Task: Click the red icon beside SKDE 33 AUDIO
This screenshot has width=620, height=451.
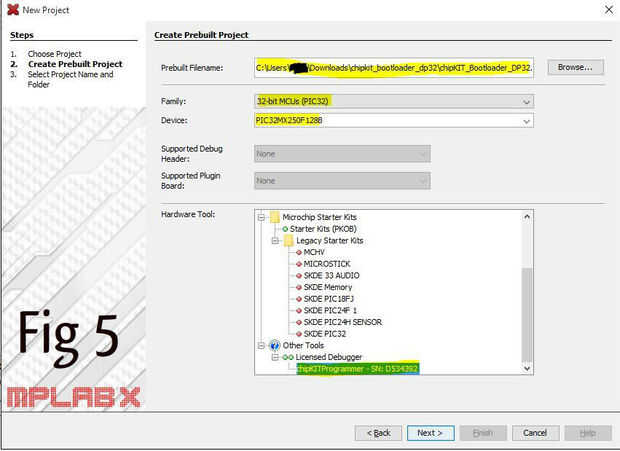Action: coord(299,276)
